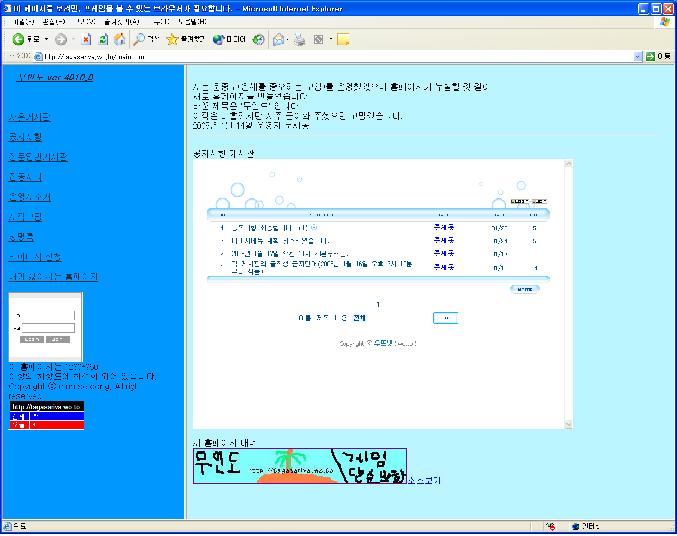Click the Back arrow in browser toolbar
Image resolution: width=677 pixels, height=536 pixels.
[x=19, y=39]
